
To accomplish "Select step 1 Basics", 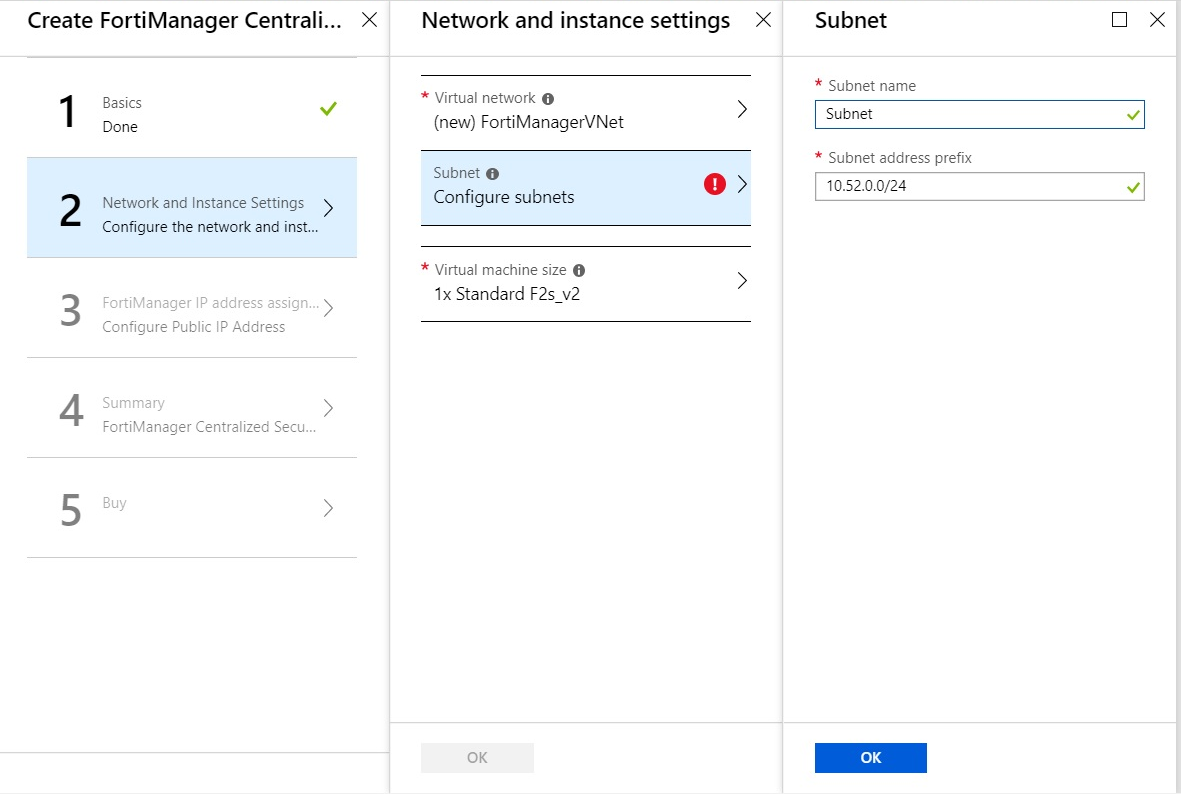I will 192,113.
